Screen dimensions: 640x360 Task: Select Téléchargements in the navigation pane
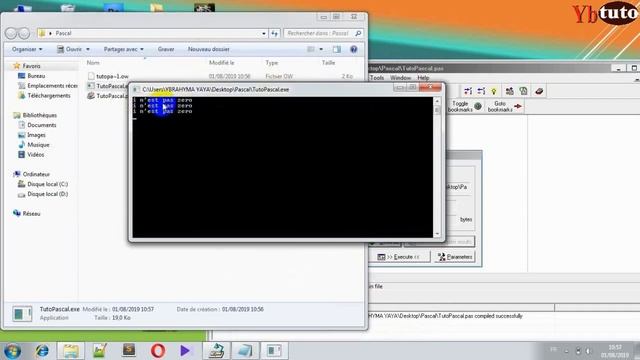[44, 96]
